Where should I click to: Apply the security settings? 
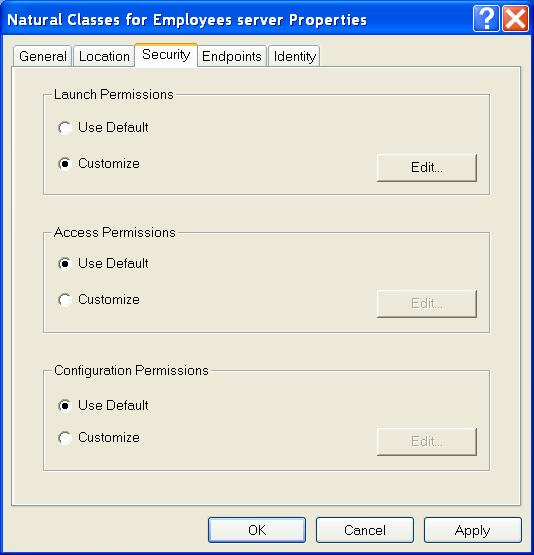[x=473, y=530]
